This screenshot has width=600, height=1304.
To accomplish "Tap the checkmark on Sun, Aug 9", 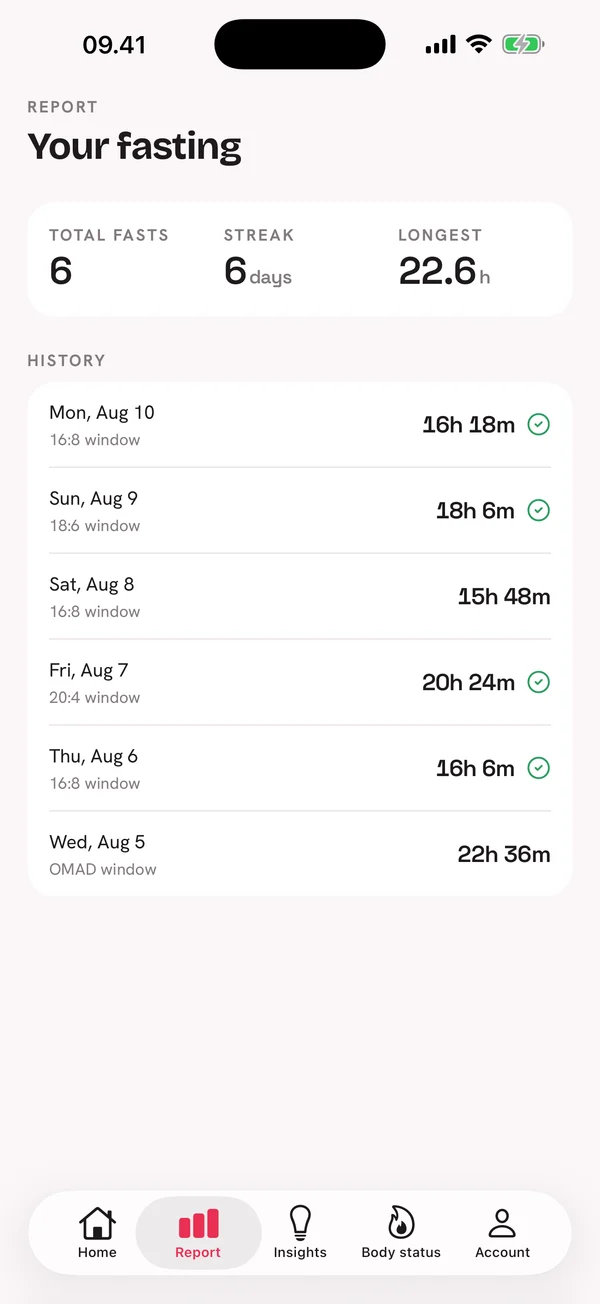I will 538,511.
